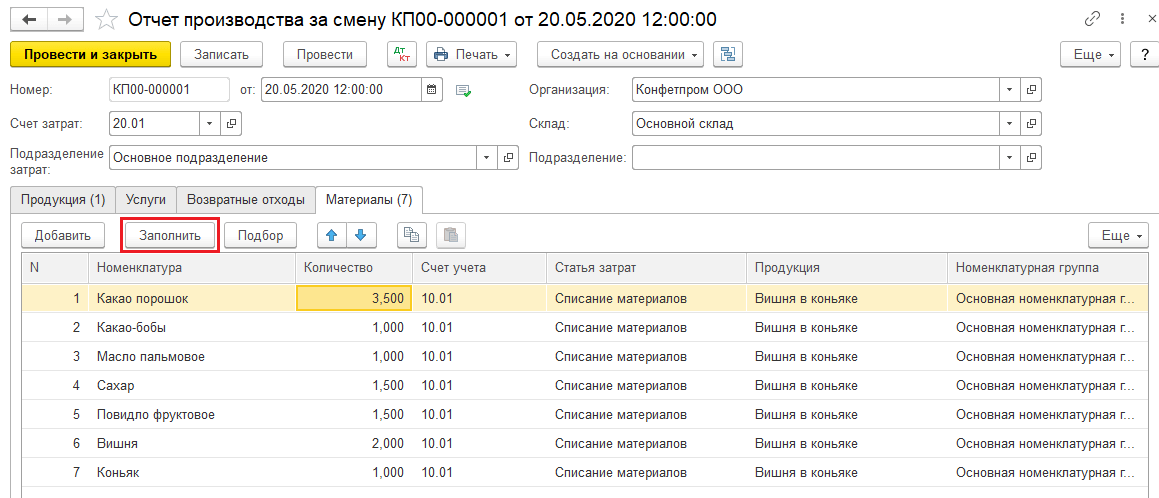Click the Заполнить button
The image size is (1159, 498).
pyautogui.click(x=170, y=235)
